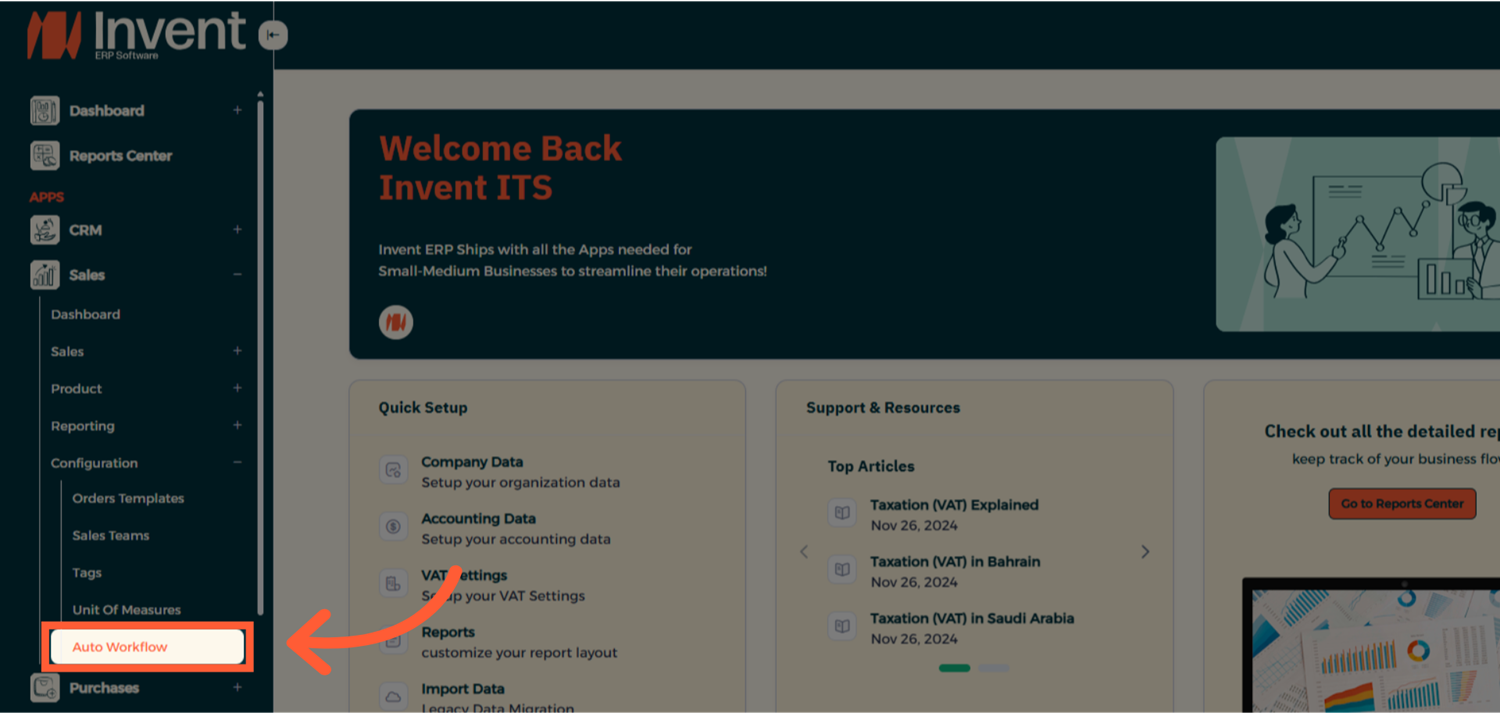Open Reports Center sidebar icon
The image size is (1500, 713).
coord(45,156)
